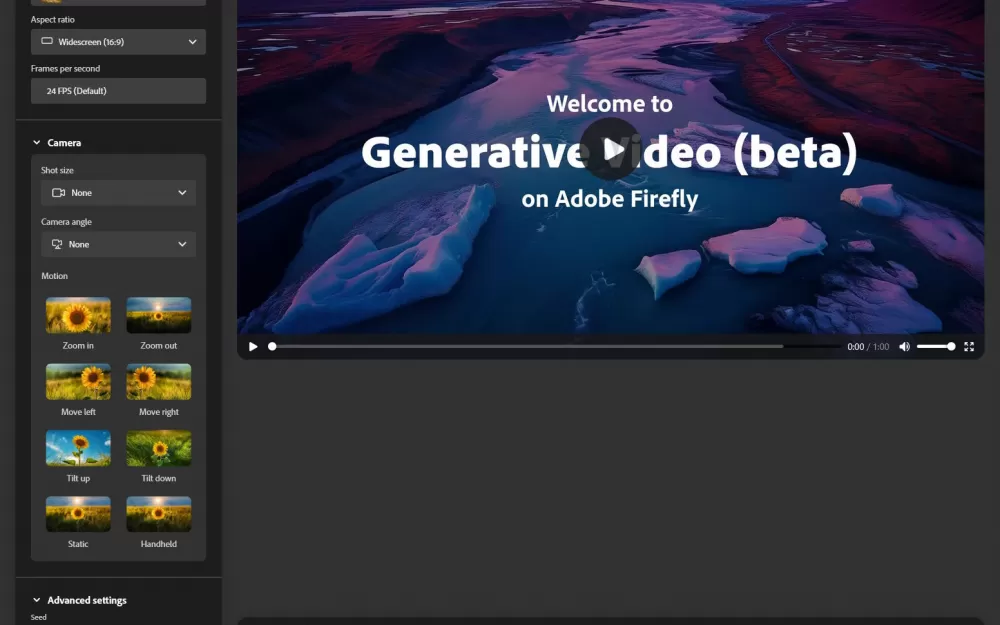Click the video progress seek bar
1000x625 pixels.
coord(527,347)
